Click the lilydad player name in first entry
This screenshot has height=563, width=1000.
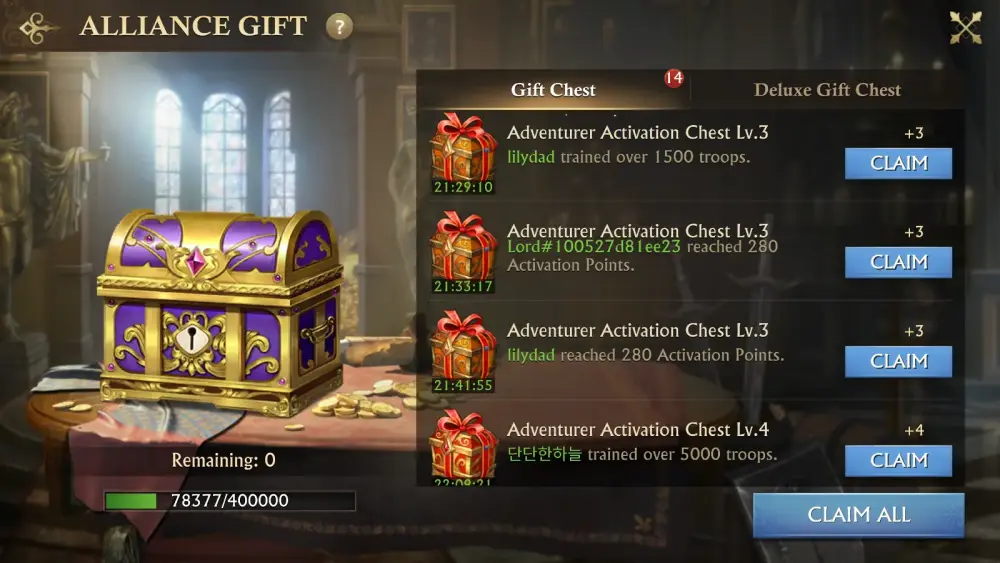point(531,157)
